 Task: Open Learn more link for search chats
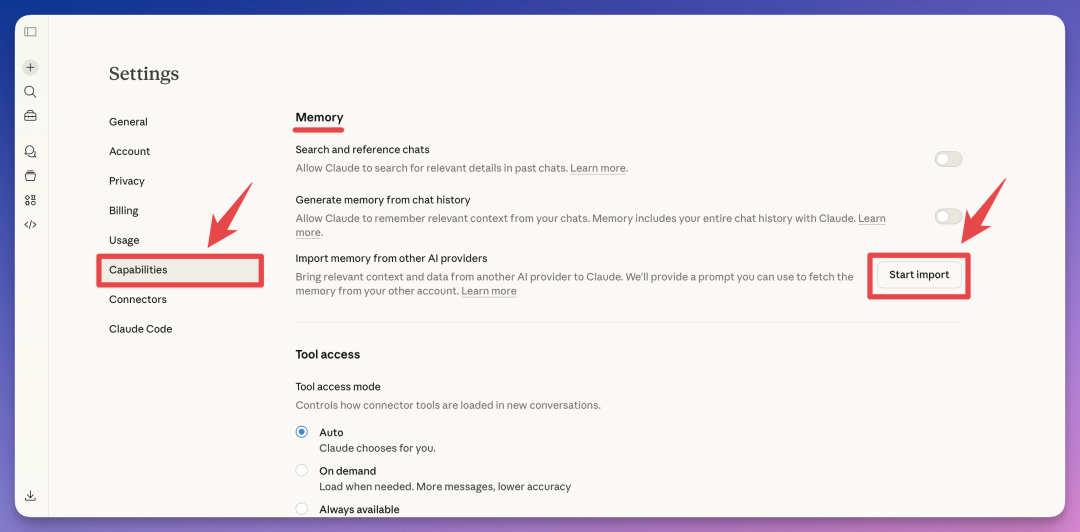[x=598, y=168]
